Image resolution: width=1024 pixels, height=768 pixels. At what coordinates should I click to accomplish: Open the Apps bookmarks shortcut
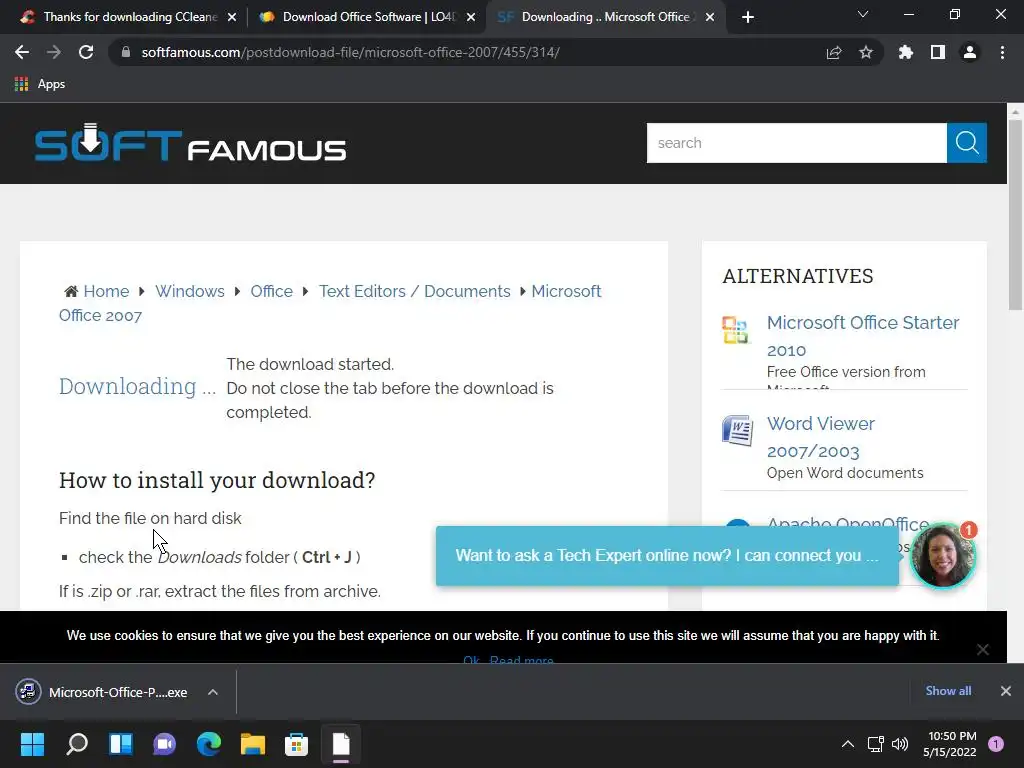click(40, 84)
